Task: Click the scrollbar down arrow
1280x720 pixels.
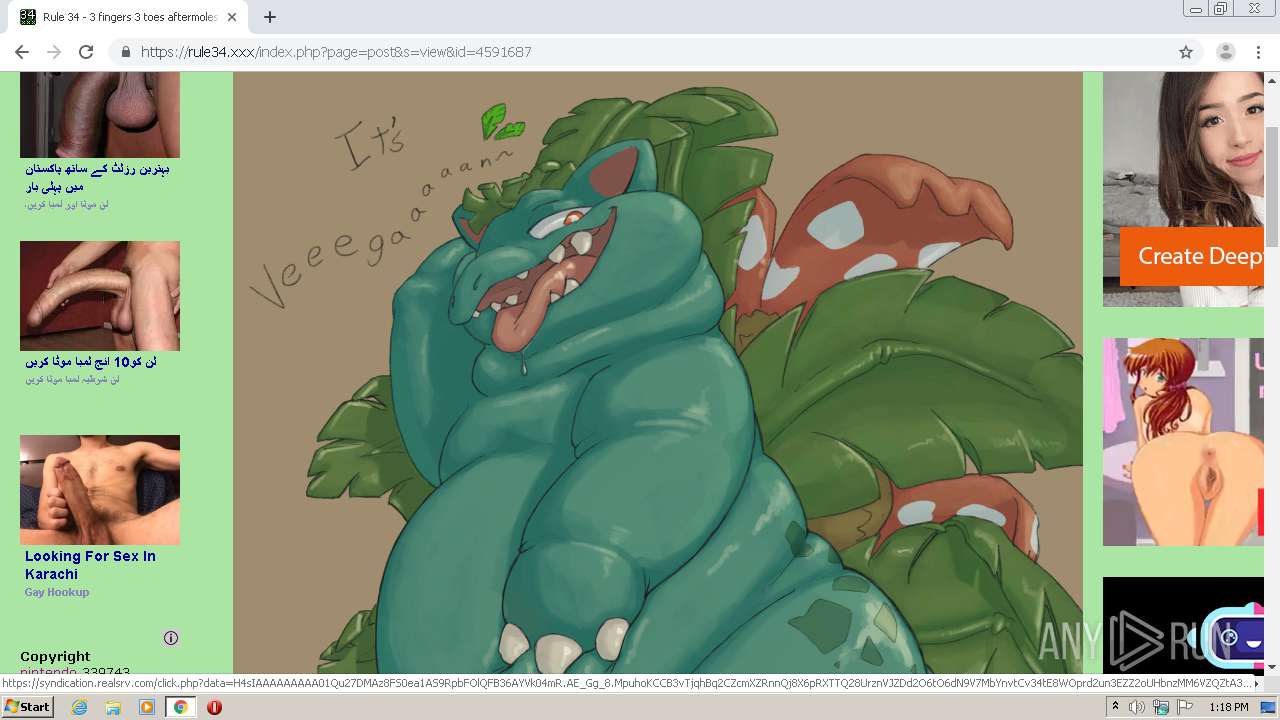Action: (x=1272, y=666)
